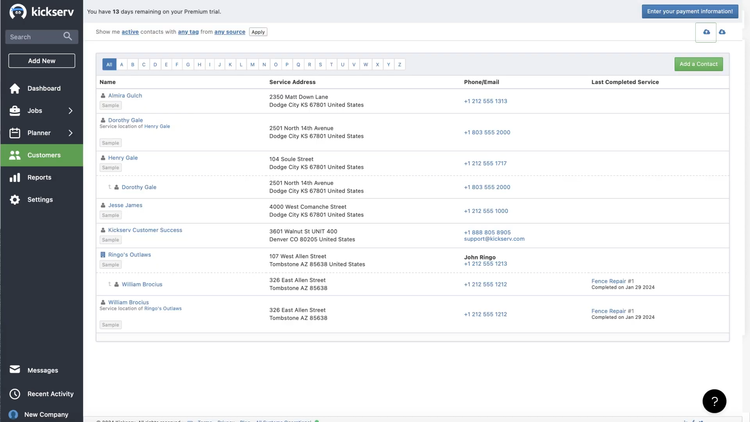Click phone number +1 212 555 1717

pos(485,164)
